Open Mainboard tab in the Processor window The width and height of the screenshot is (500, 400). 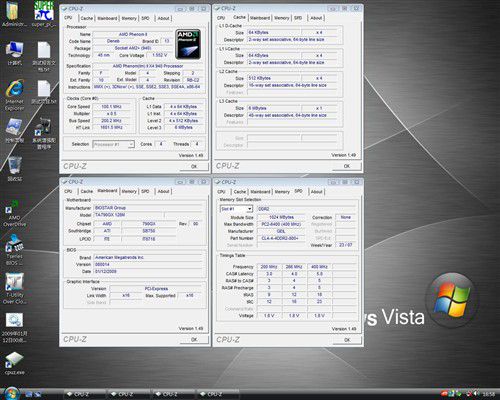107,18
